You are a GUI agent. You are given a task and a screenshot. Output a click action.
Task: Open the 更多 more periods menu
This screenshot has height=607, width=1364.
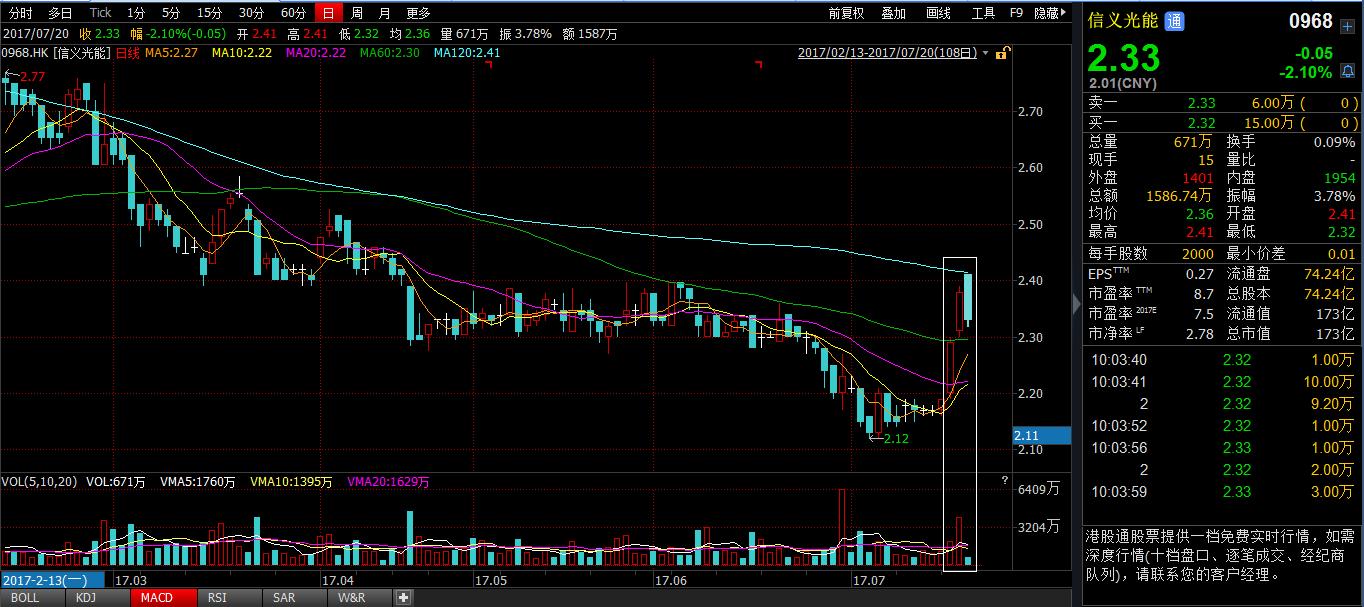418,13
